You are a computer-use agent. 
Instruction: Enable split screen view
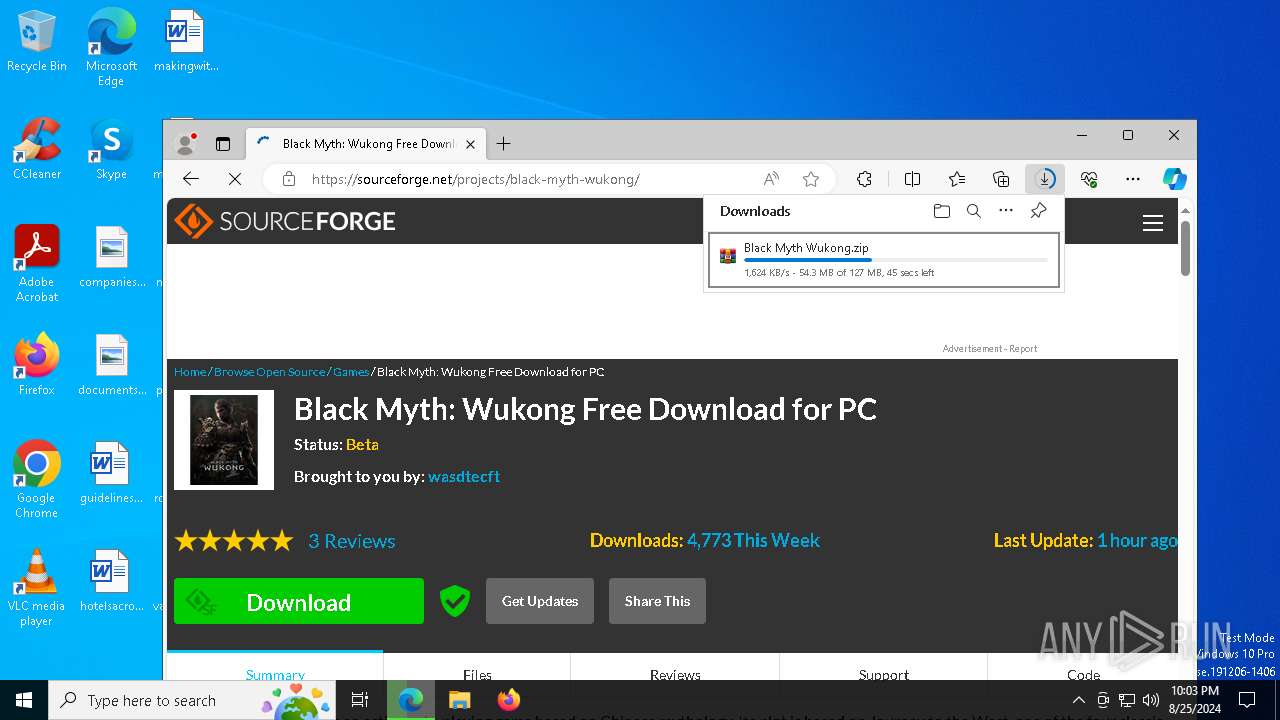912,179
